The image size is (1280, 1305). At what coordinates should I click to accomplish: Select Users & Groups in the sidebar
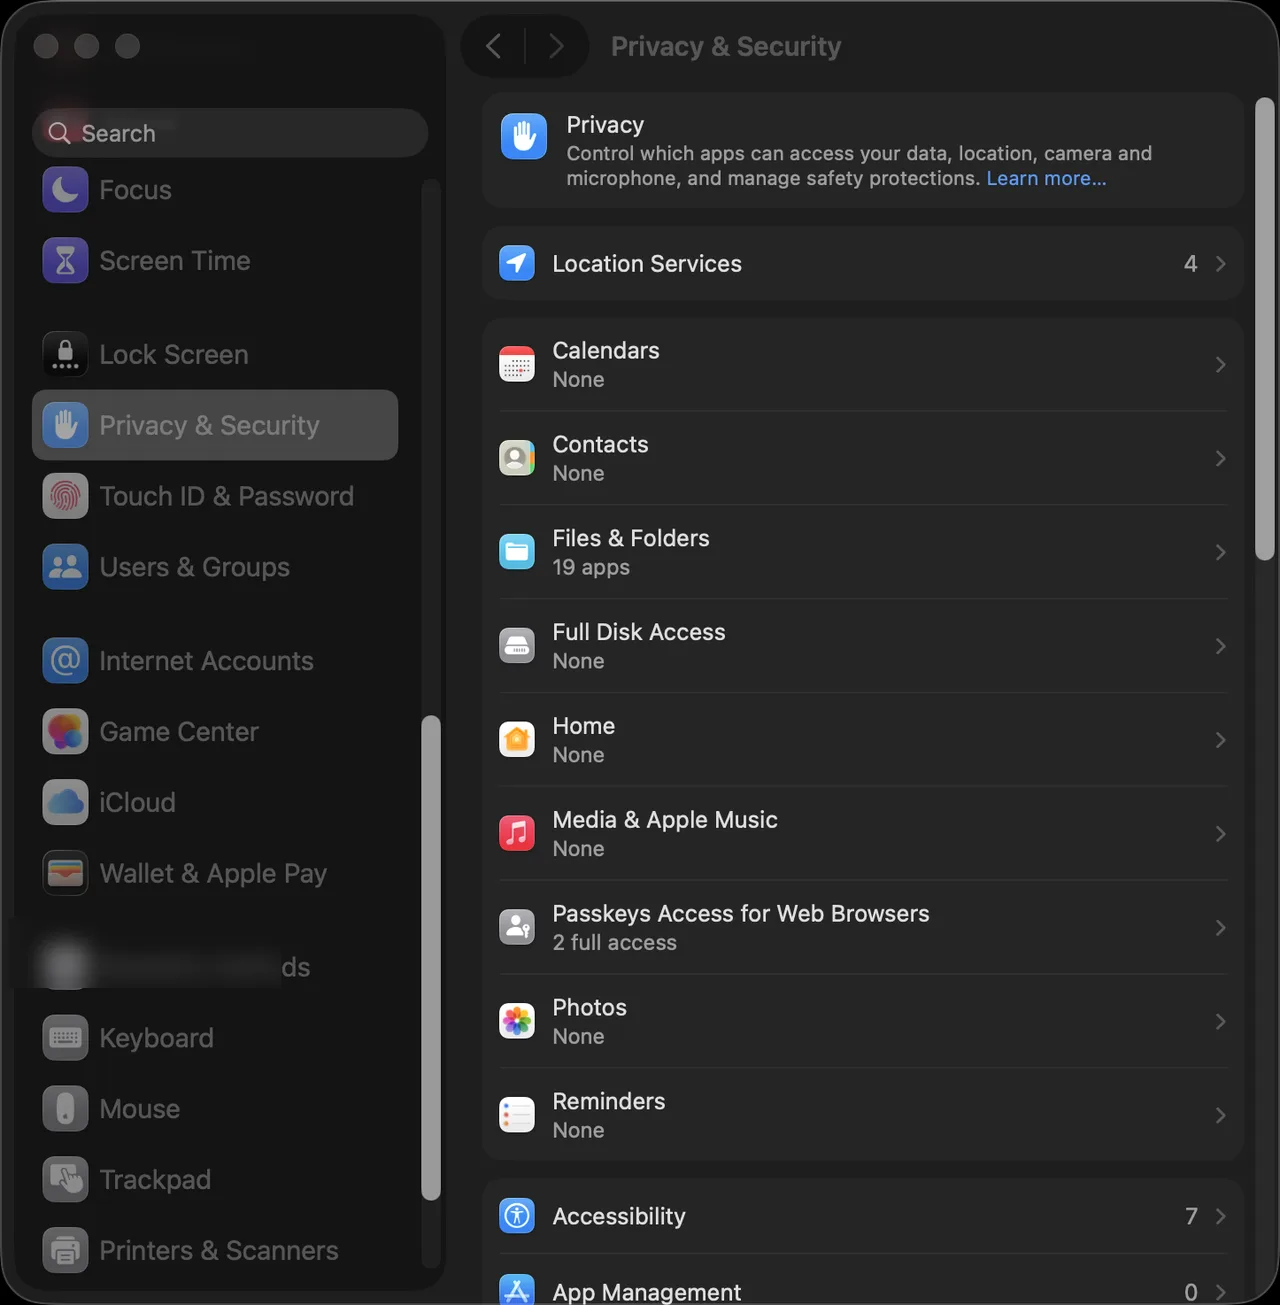215,567
